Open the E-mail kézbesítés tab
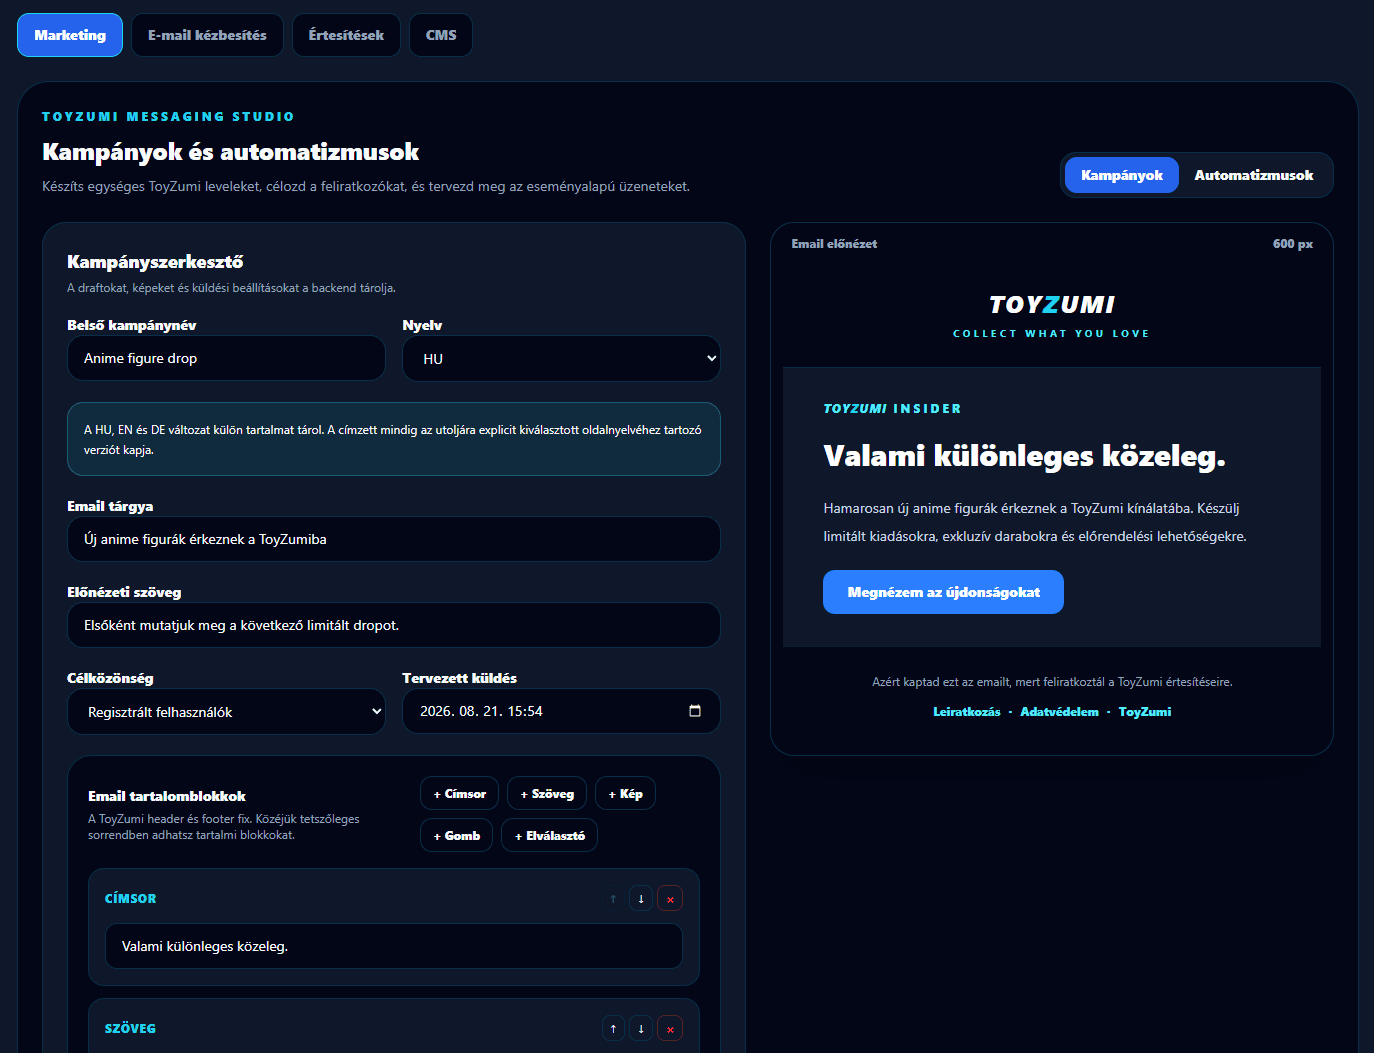The height and width of the screenshot is (1053, 1374). (x=207, y=35)
